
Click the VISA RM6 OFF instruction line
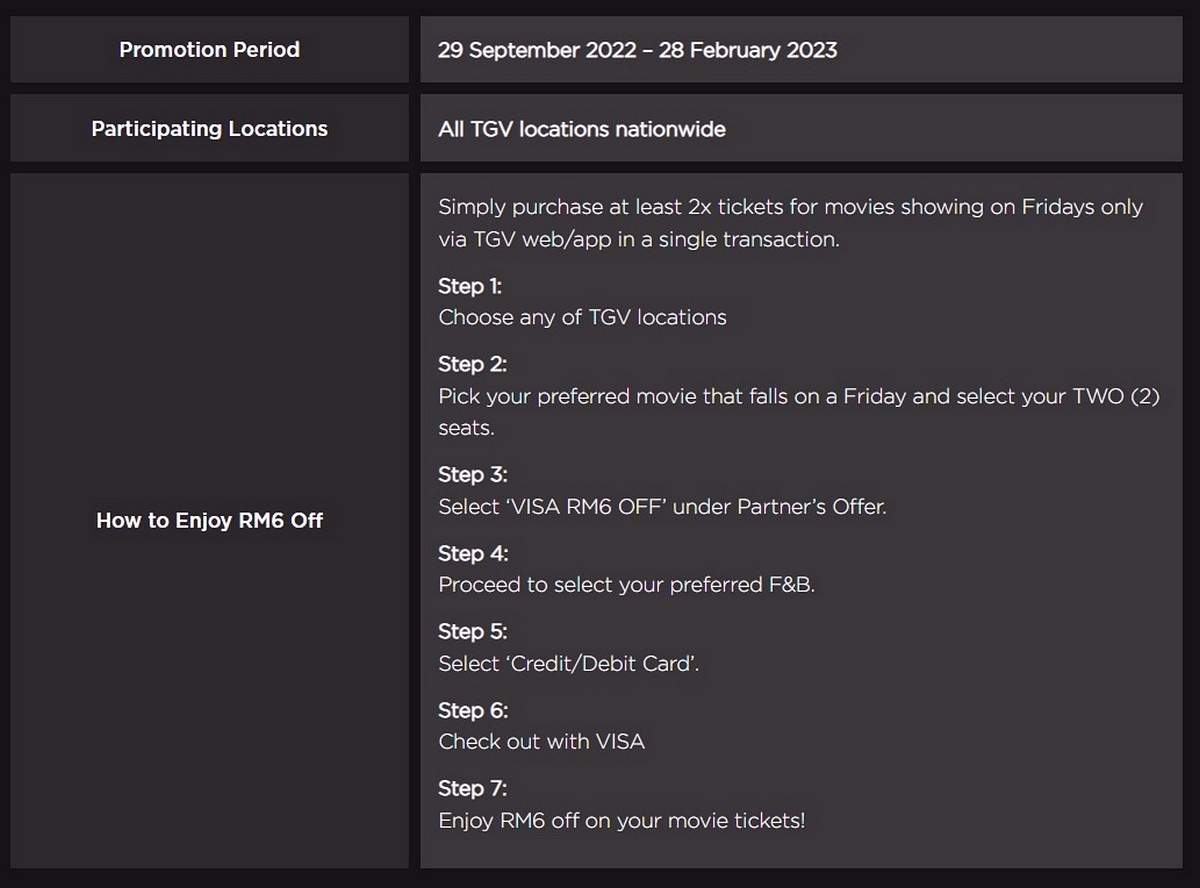point(662,506)
